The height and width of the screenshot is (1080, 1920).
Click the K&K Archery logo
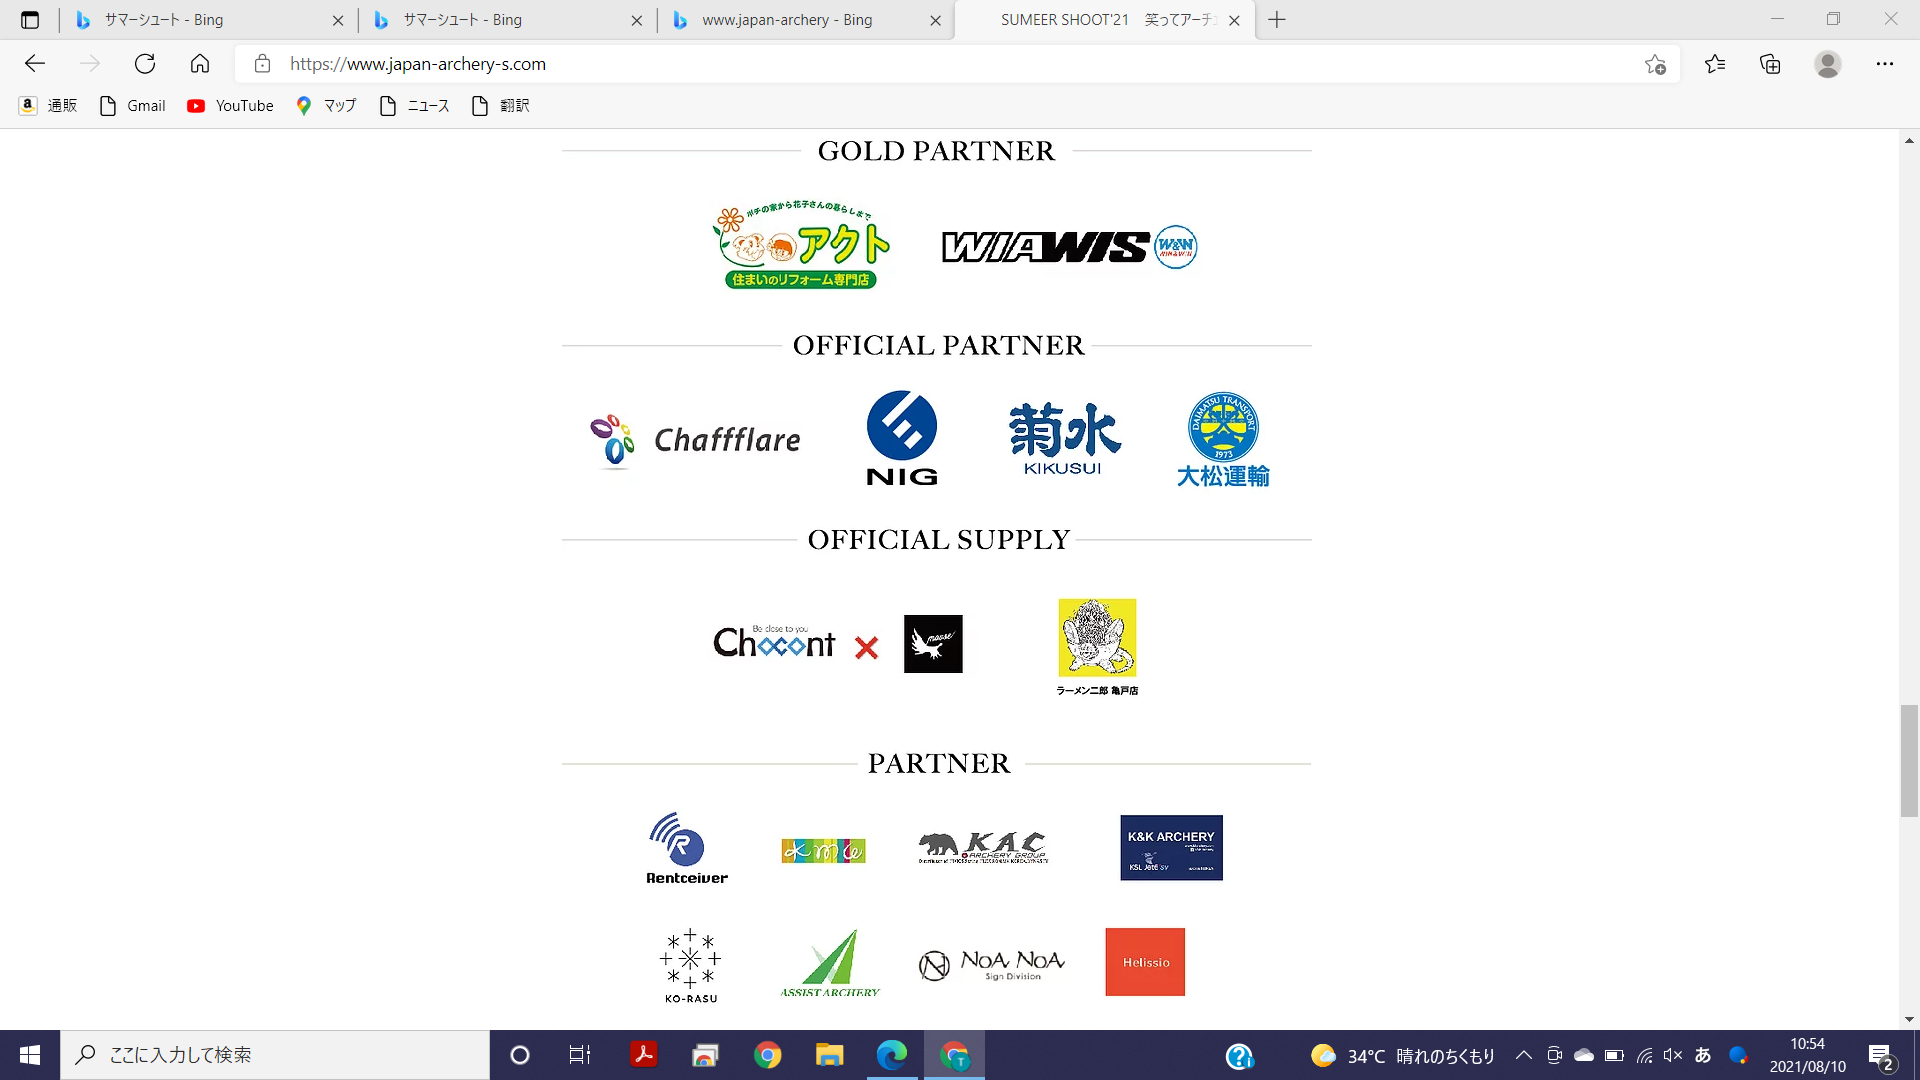[x=1171, y=847]
